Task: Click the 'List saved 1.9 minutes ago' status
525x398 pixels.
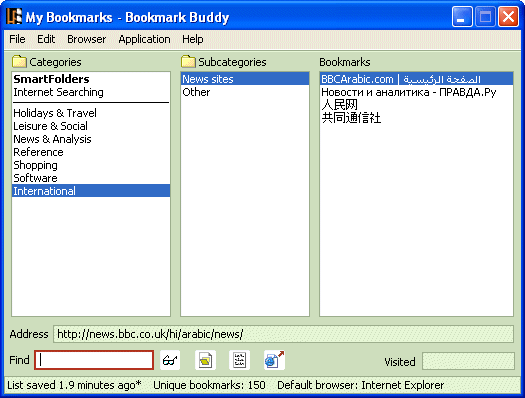Action: (74, 385)
